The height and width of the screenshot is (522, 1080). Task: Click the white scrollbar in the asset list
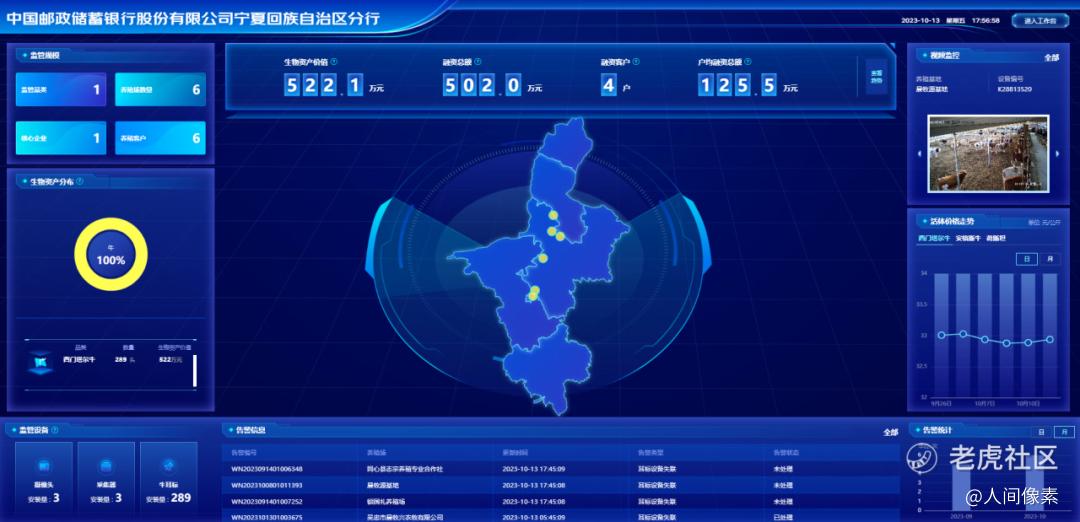[195, 370]
